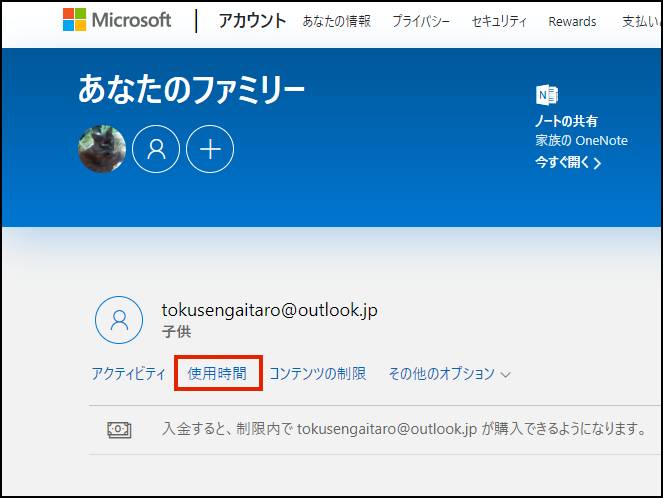Viewport: 663px width, 498px height.
Task: Click 入金すると deposit message text
Action: pos(404,429)
